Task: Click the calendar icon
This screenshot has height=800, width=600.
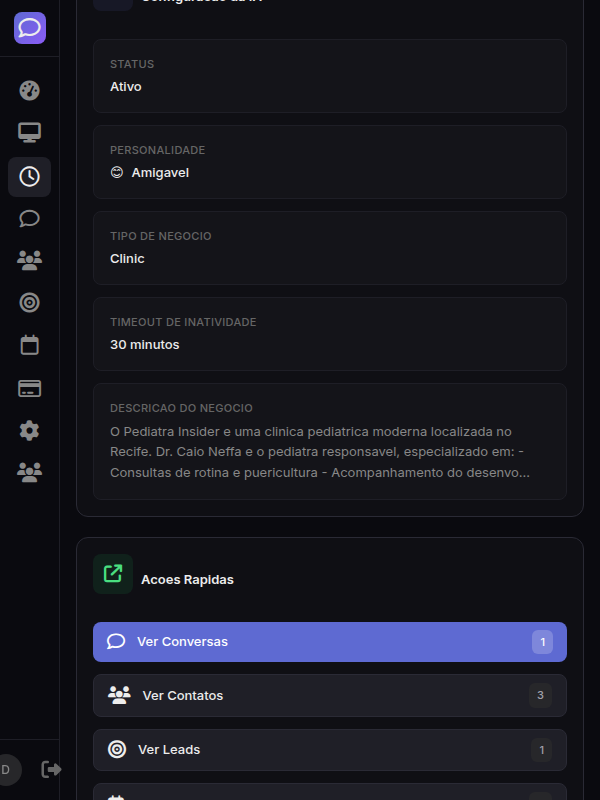Action: tap(29, 344)
